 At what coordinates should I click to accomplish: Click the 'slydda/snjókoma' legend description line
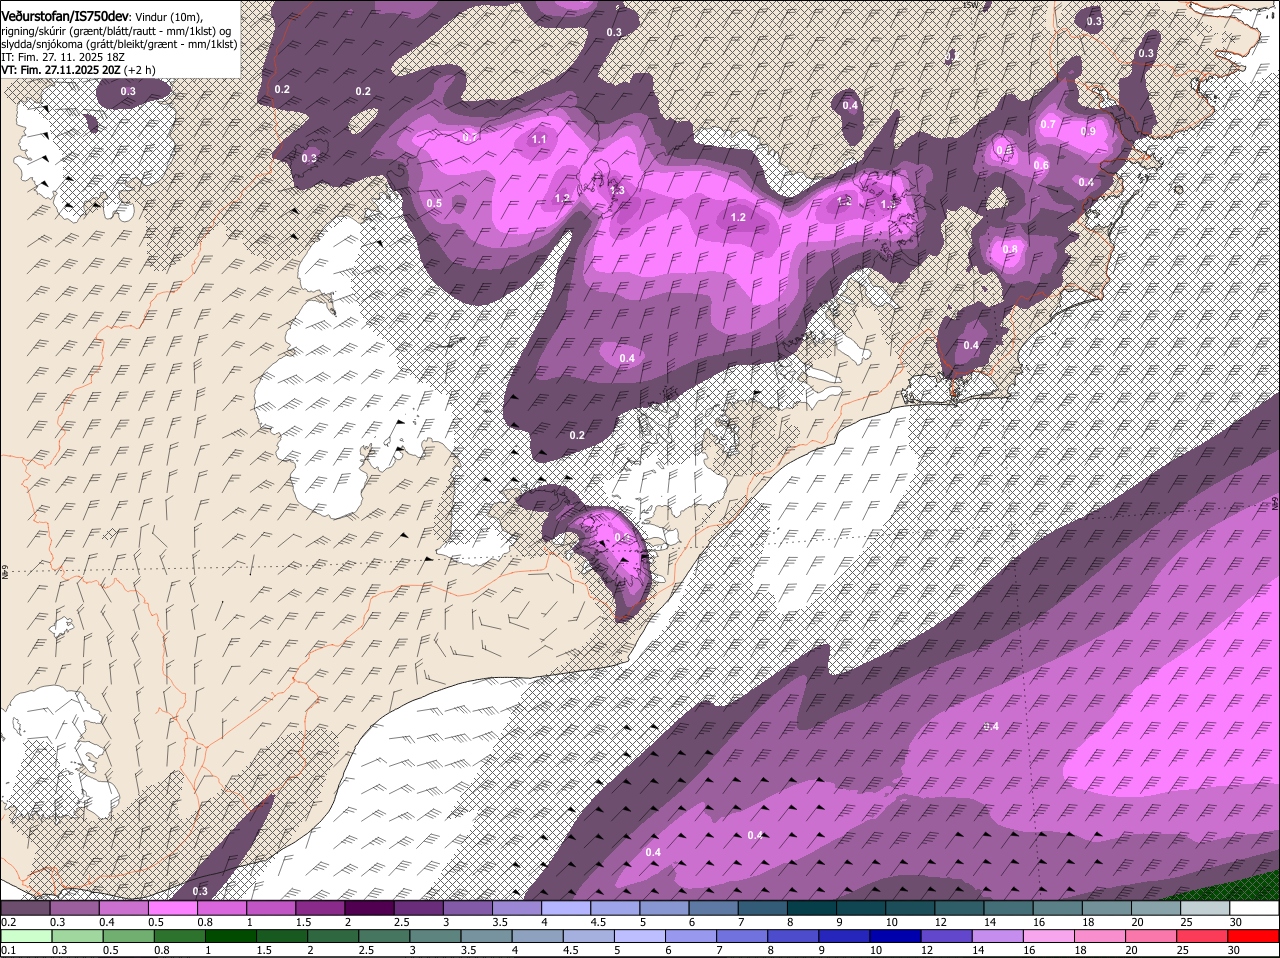(x=120, y=44)
